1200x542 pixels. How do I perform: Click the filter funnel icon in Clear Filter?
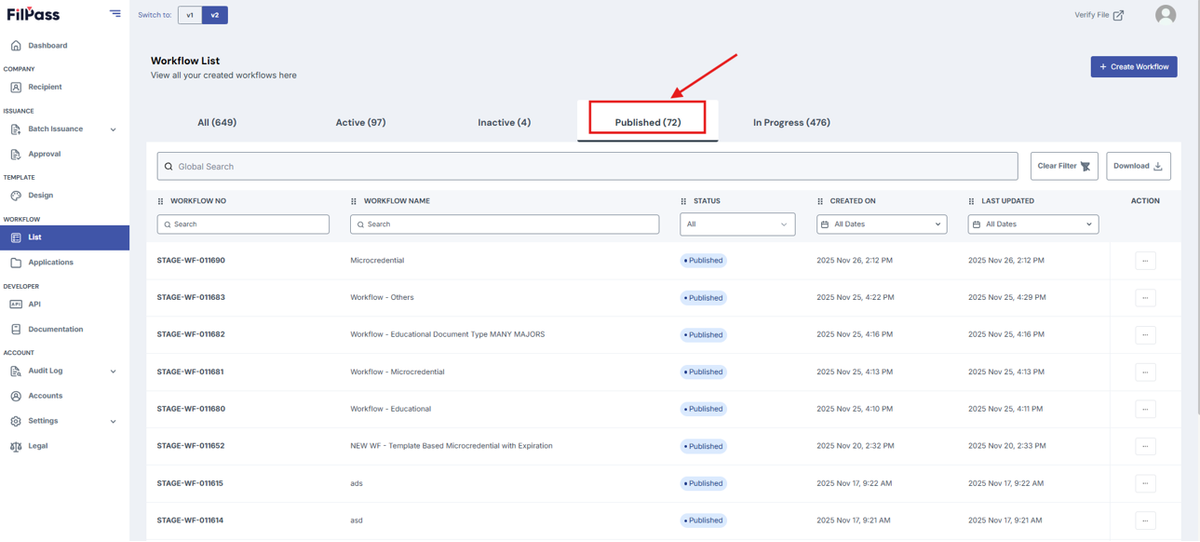click(x=1085, y=167)
